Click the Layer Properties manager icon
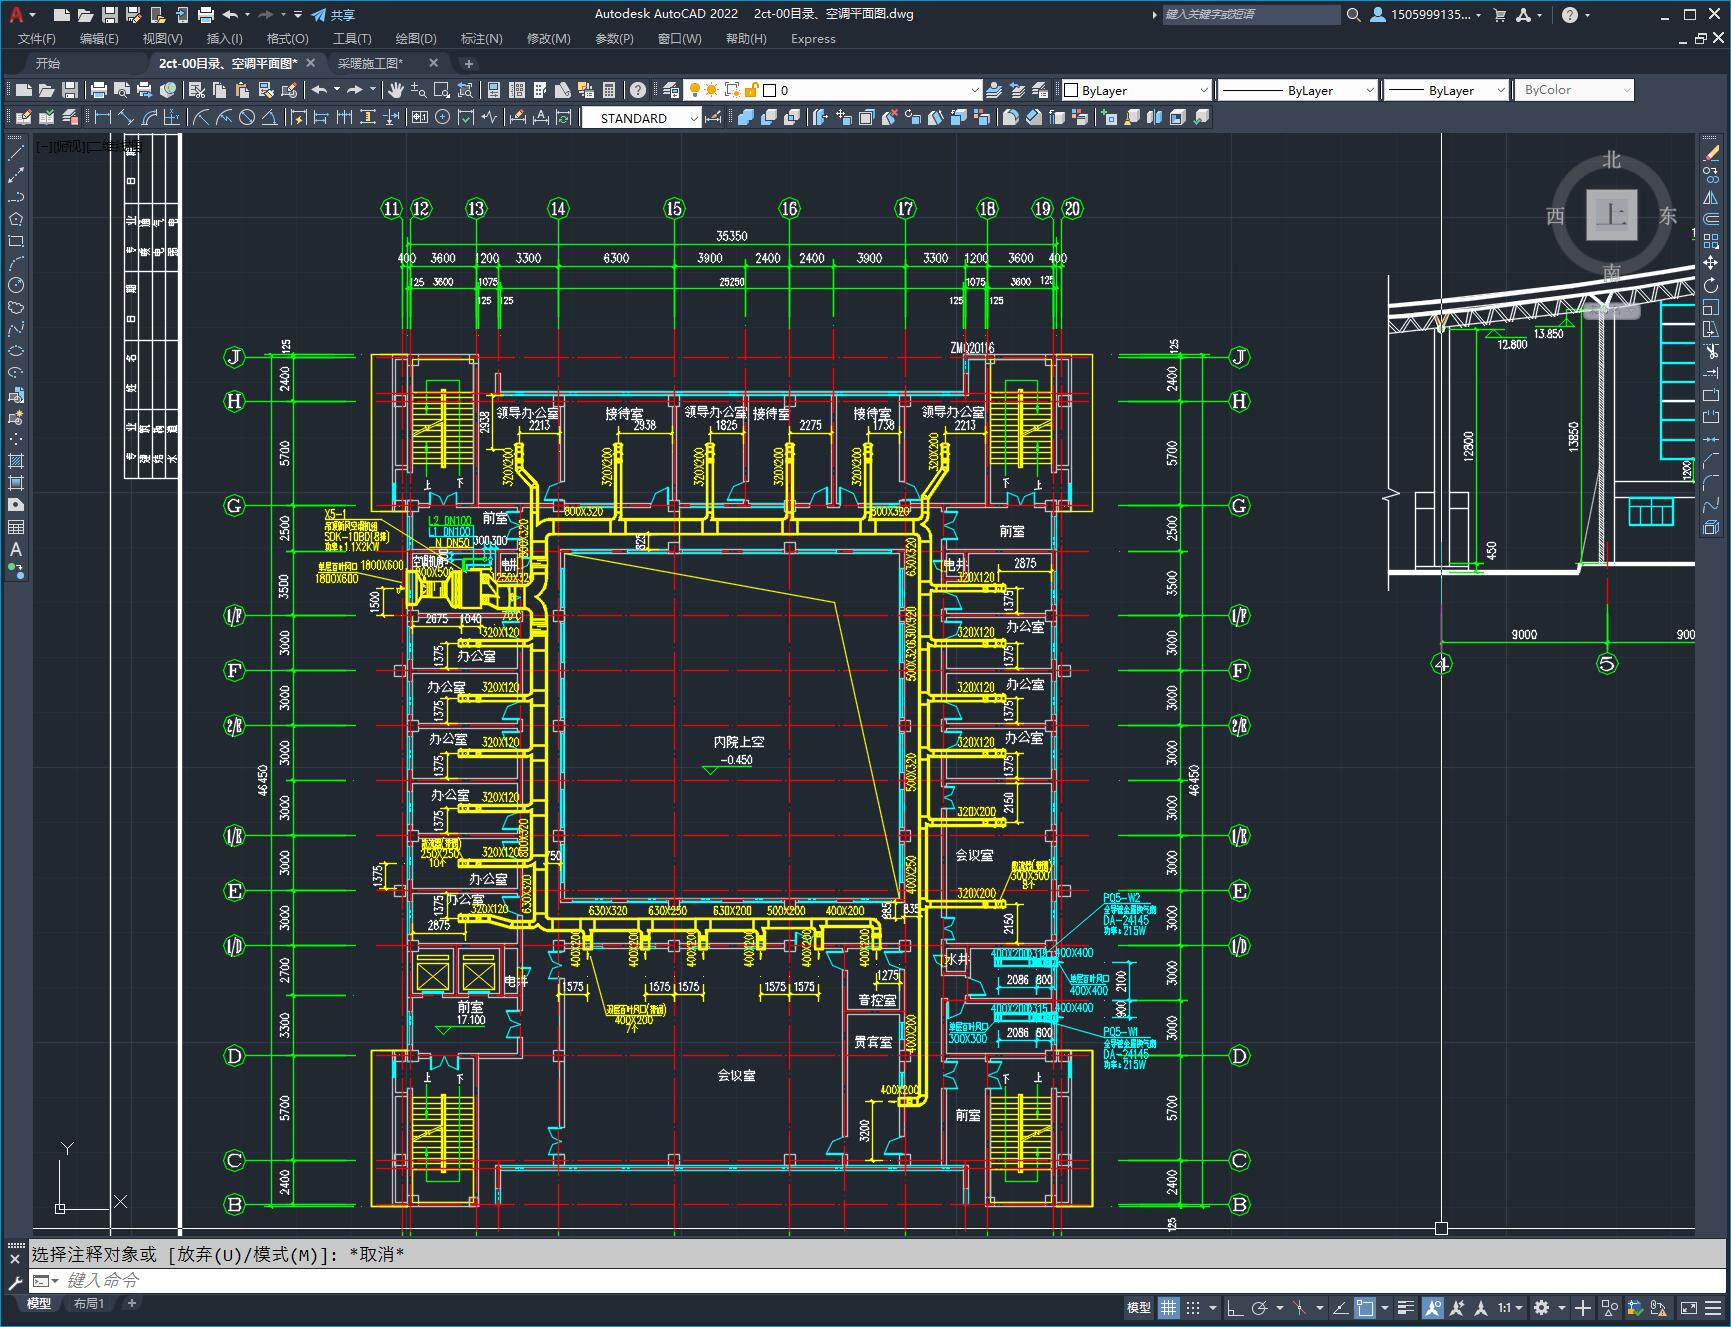 [671, 90]
